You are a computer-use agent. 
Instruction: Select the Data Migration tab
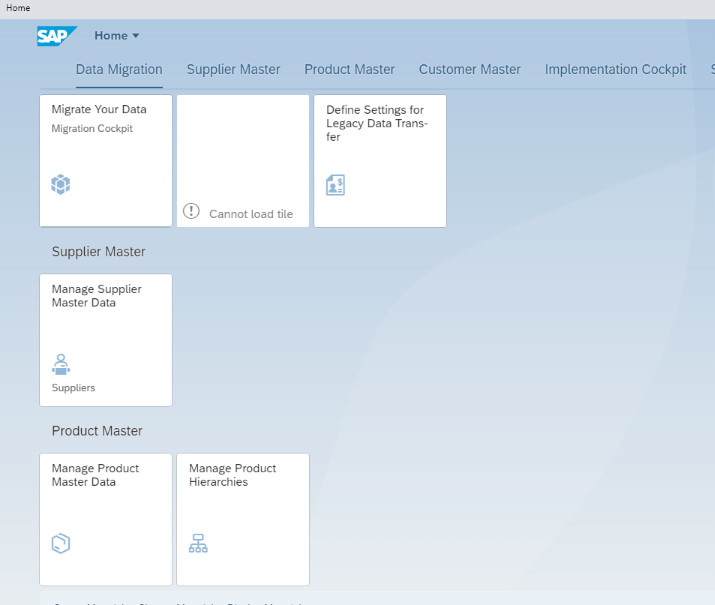click(x=119, y=69)
